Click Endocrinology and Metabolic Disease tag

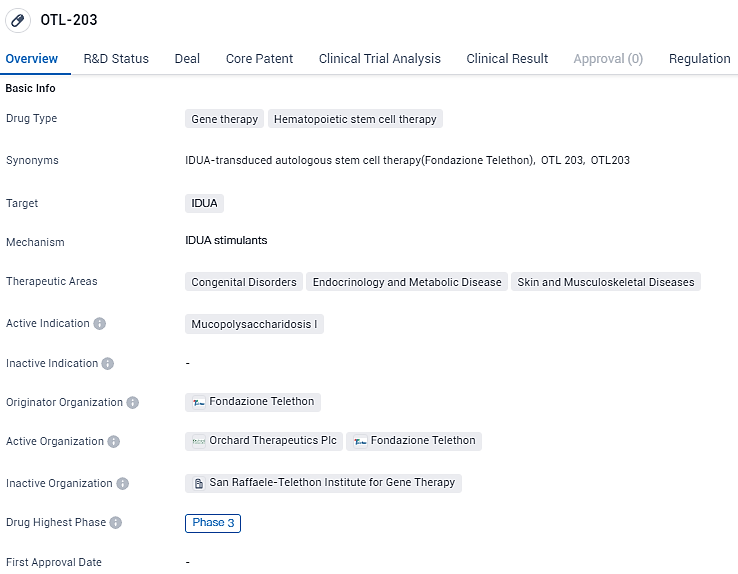pyautogui.click(x=407, y=282)
